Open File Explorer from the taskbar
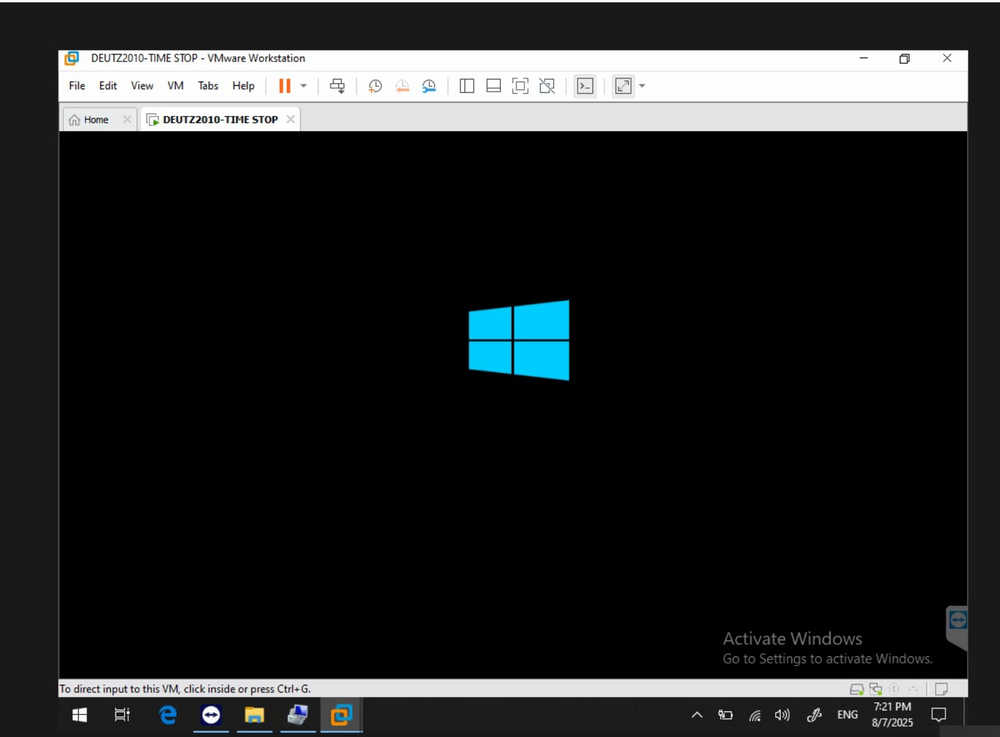This screenshot has width=1000, height=737. click(254, 715)
